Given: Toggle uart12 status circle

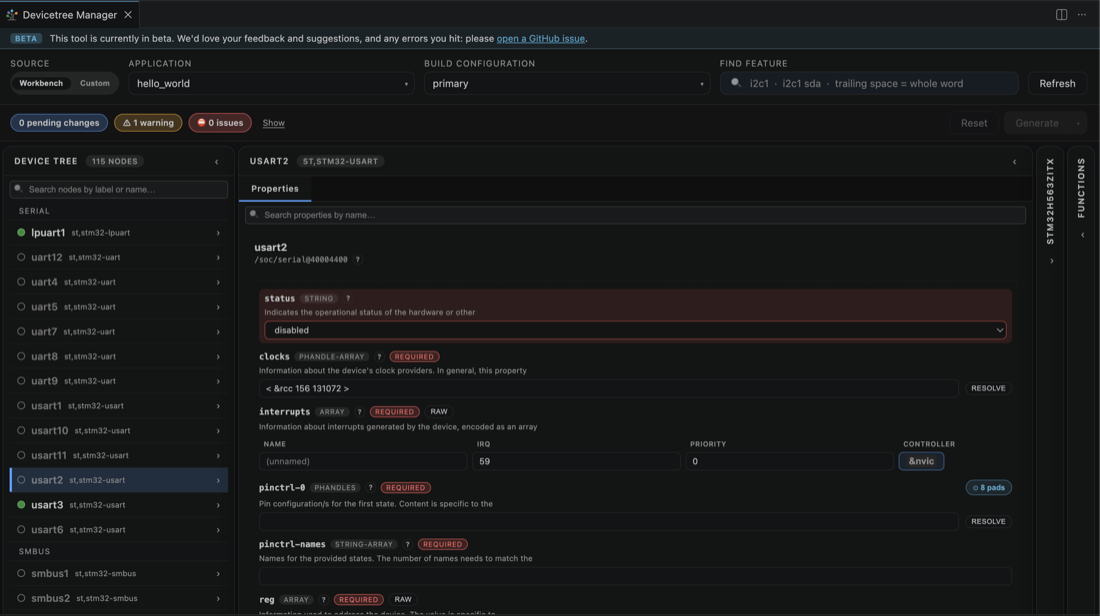Looking at the screenshot, I should click(21, 257).
